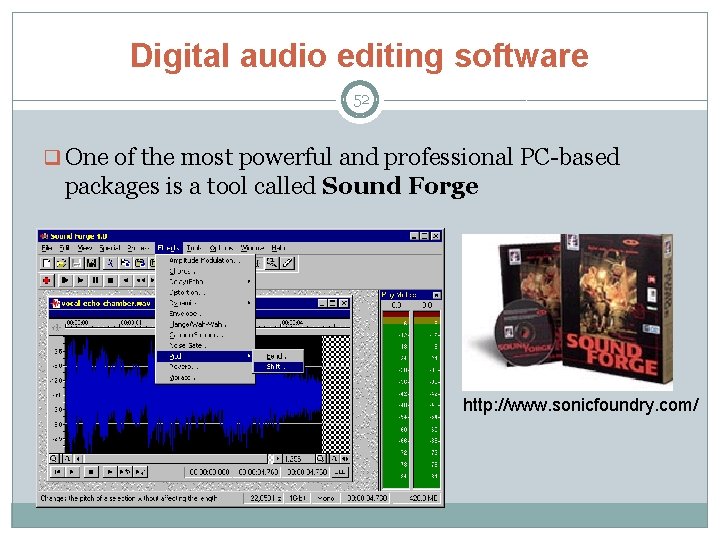Click the vocal echo chamber.wav window icon

point(56,304)
